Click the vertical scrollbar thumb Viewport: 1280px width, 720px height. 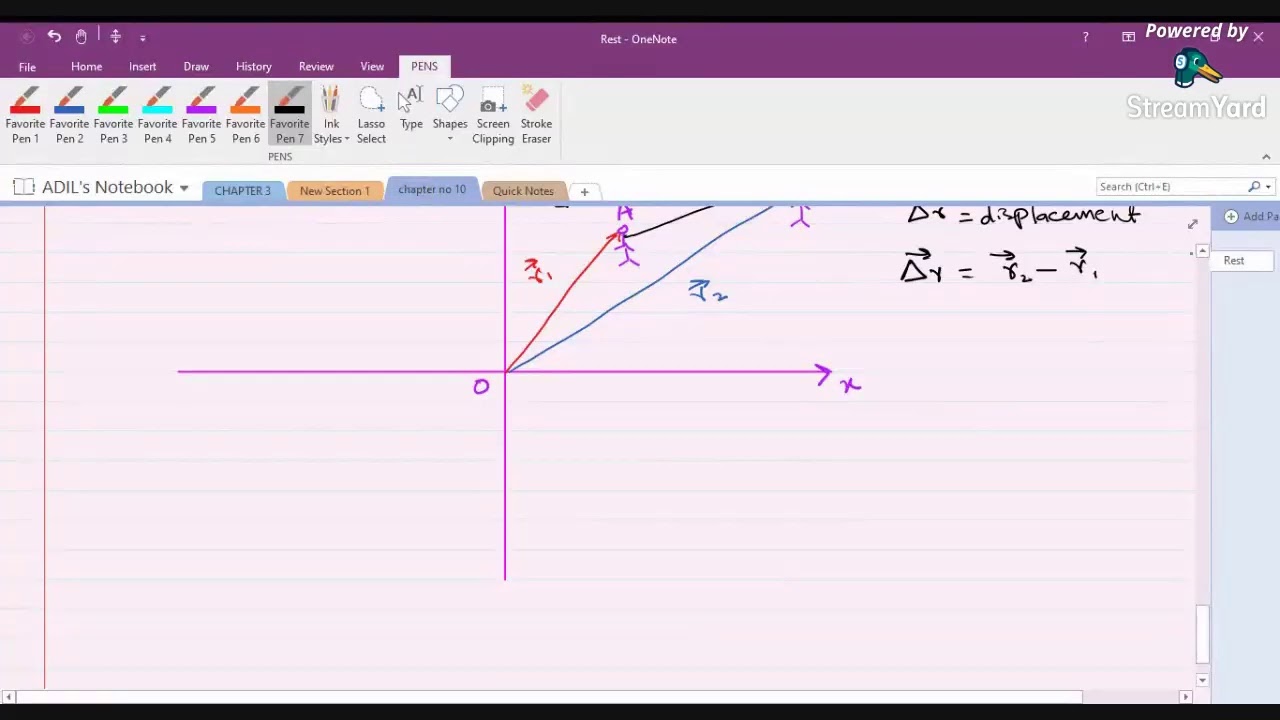1202,634
